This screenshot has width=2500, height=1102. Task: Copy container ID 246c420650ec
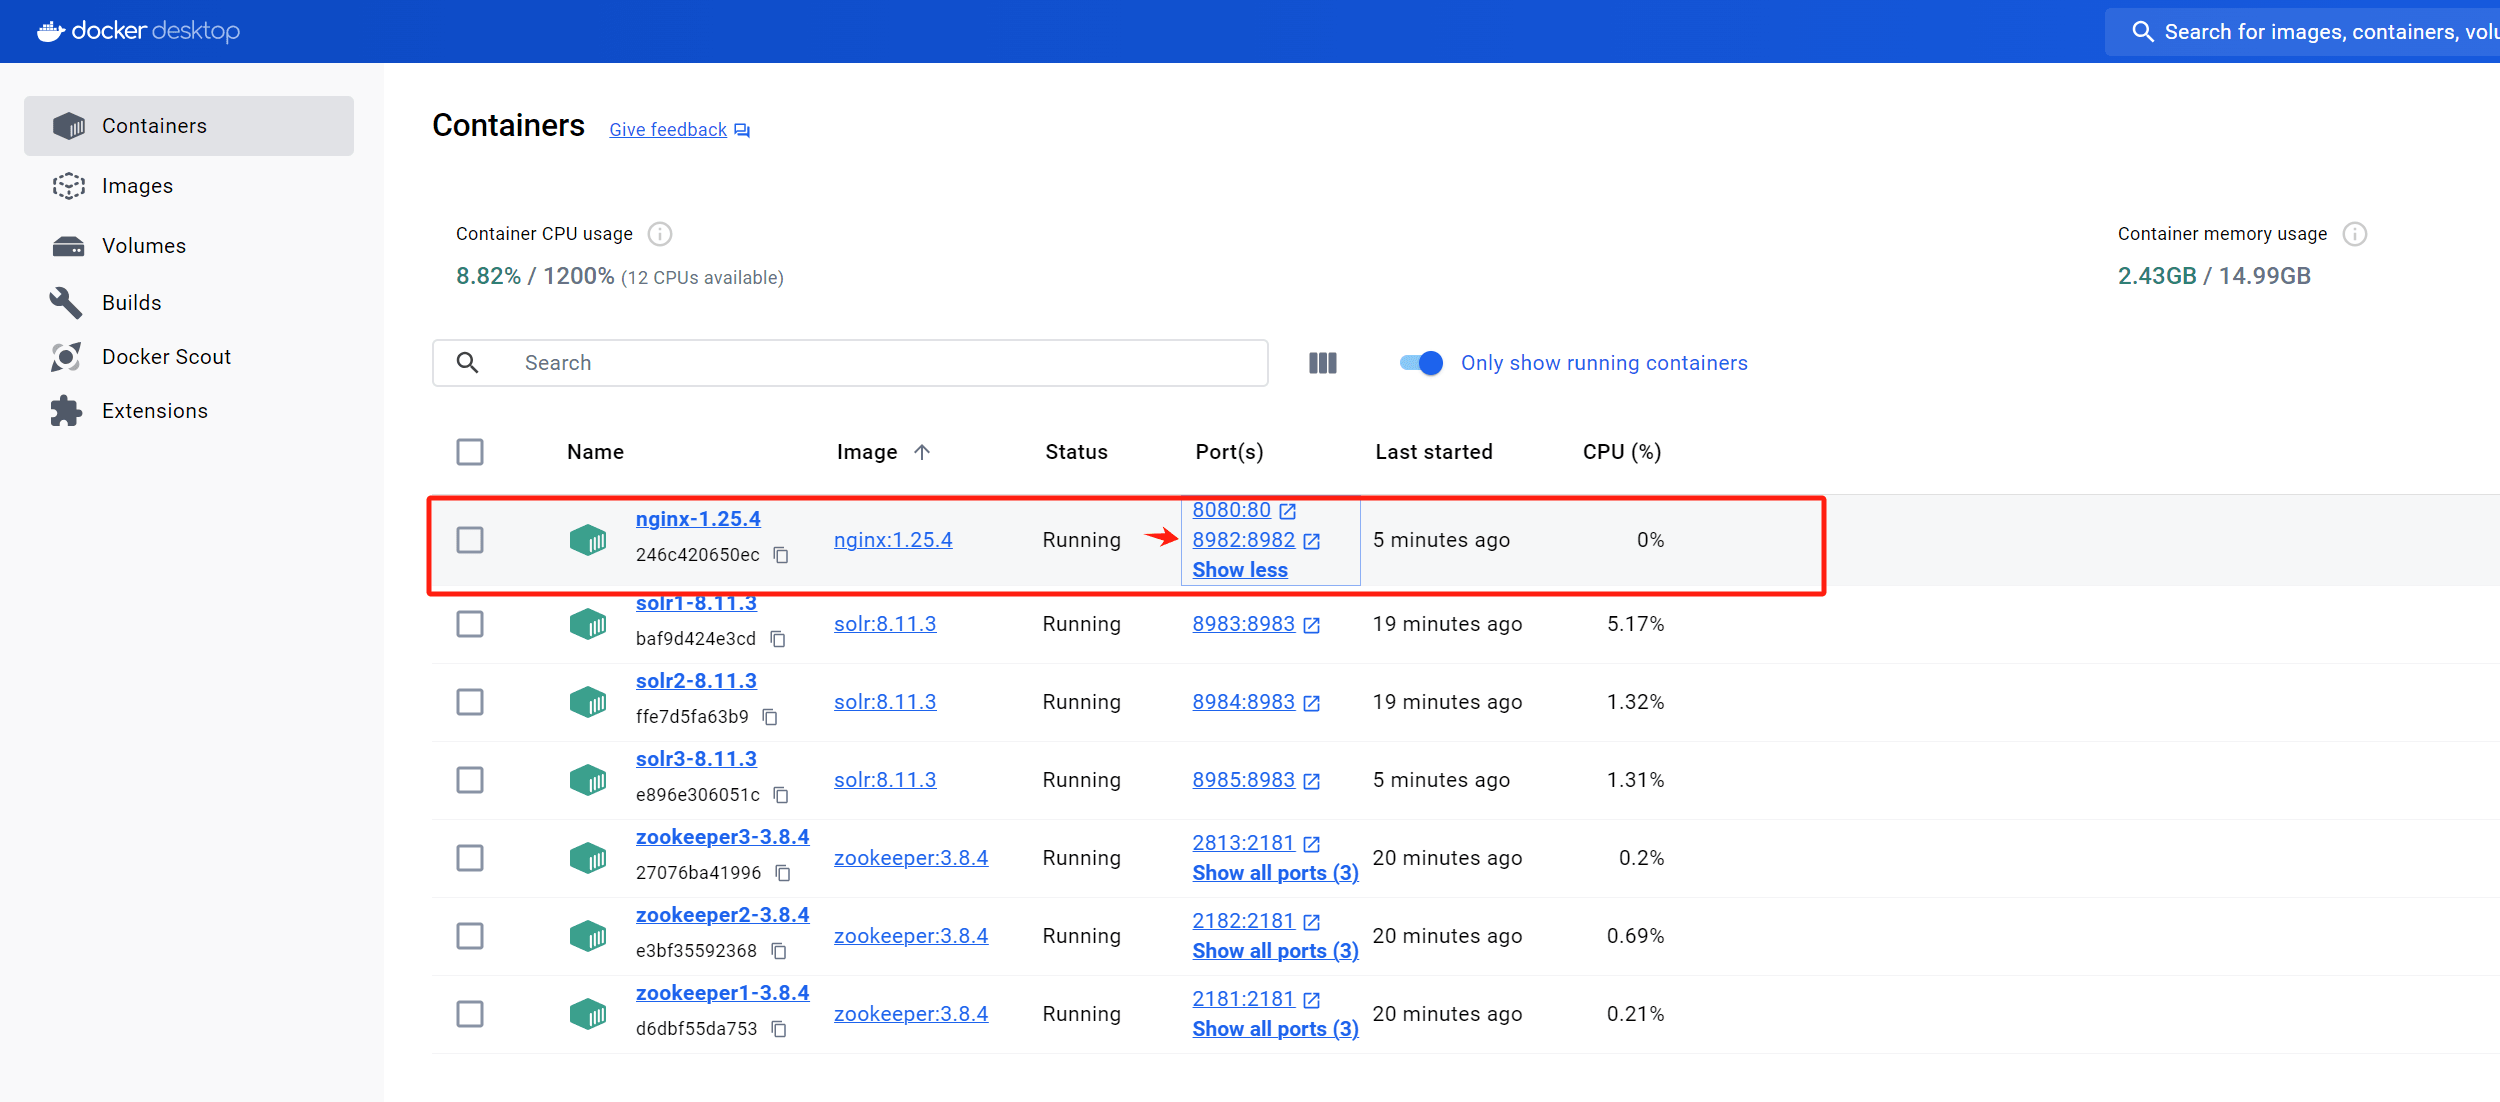click(781, 555)
